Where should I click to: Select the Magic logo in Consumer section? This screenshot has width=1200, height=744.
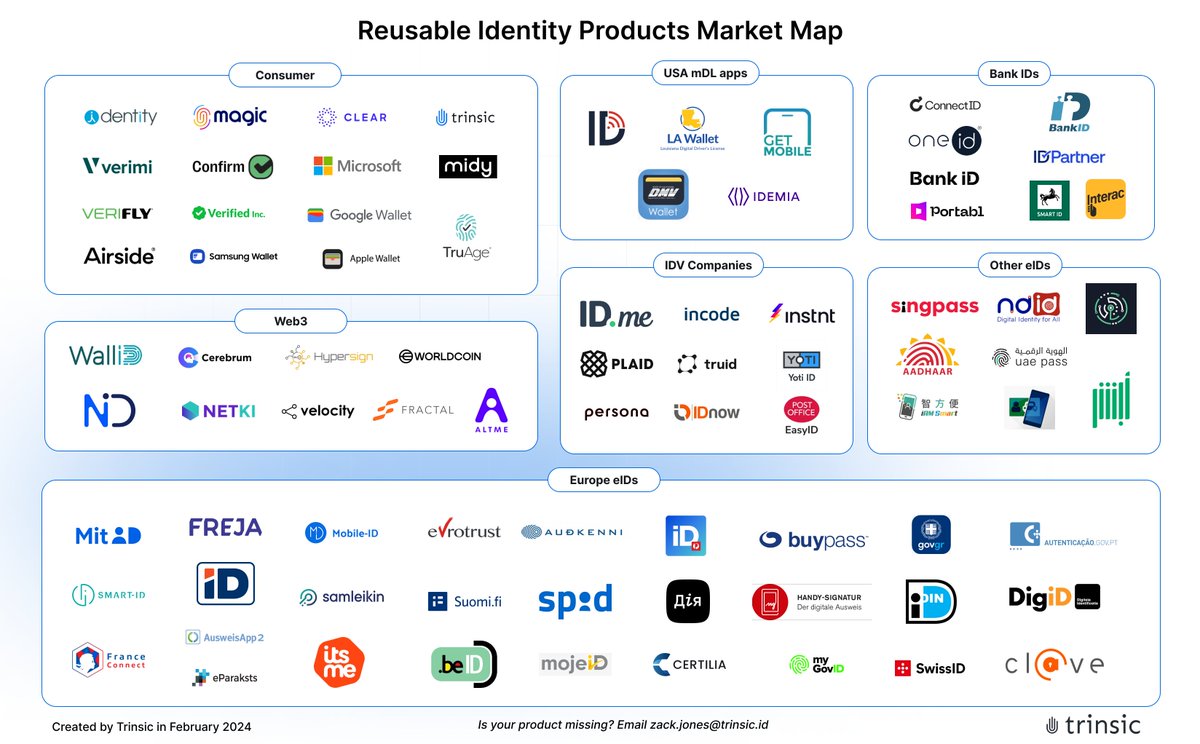coord(232,116)
